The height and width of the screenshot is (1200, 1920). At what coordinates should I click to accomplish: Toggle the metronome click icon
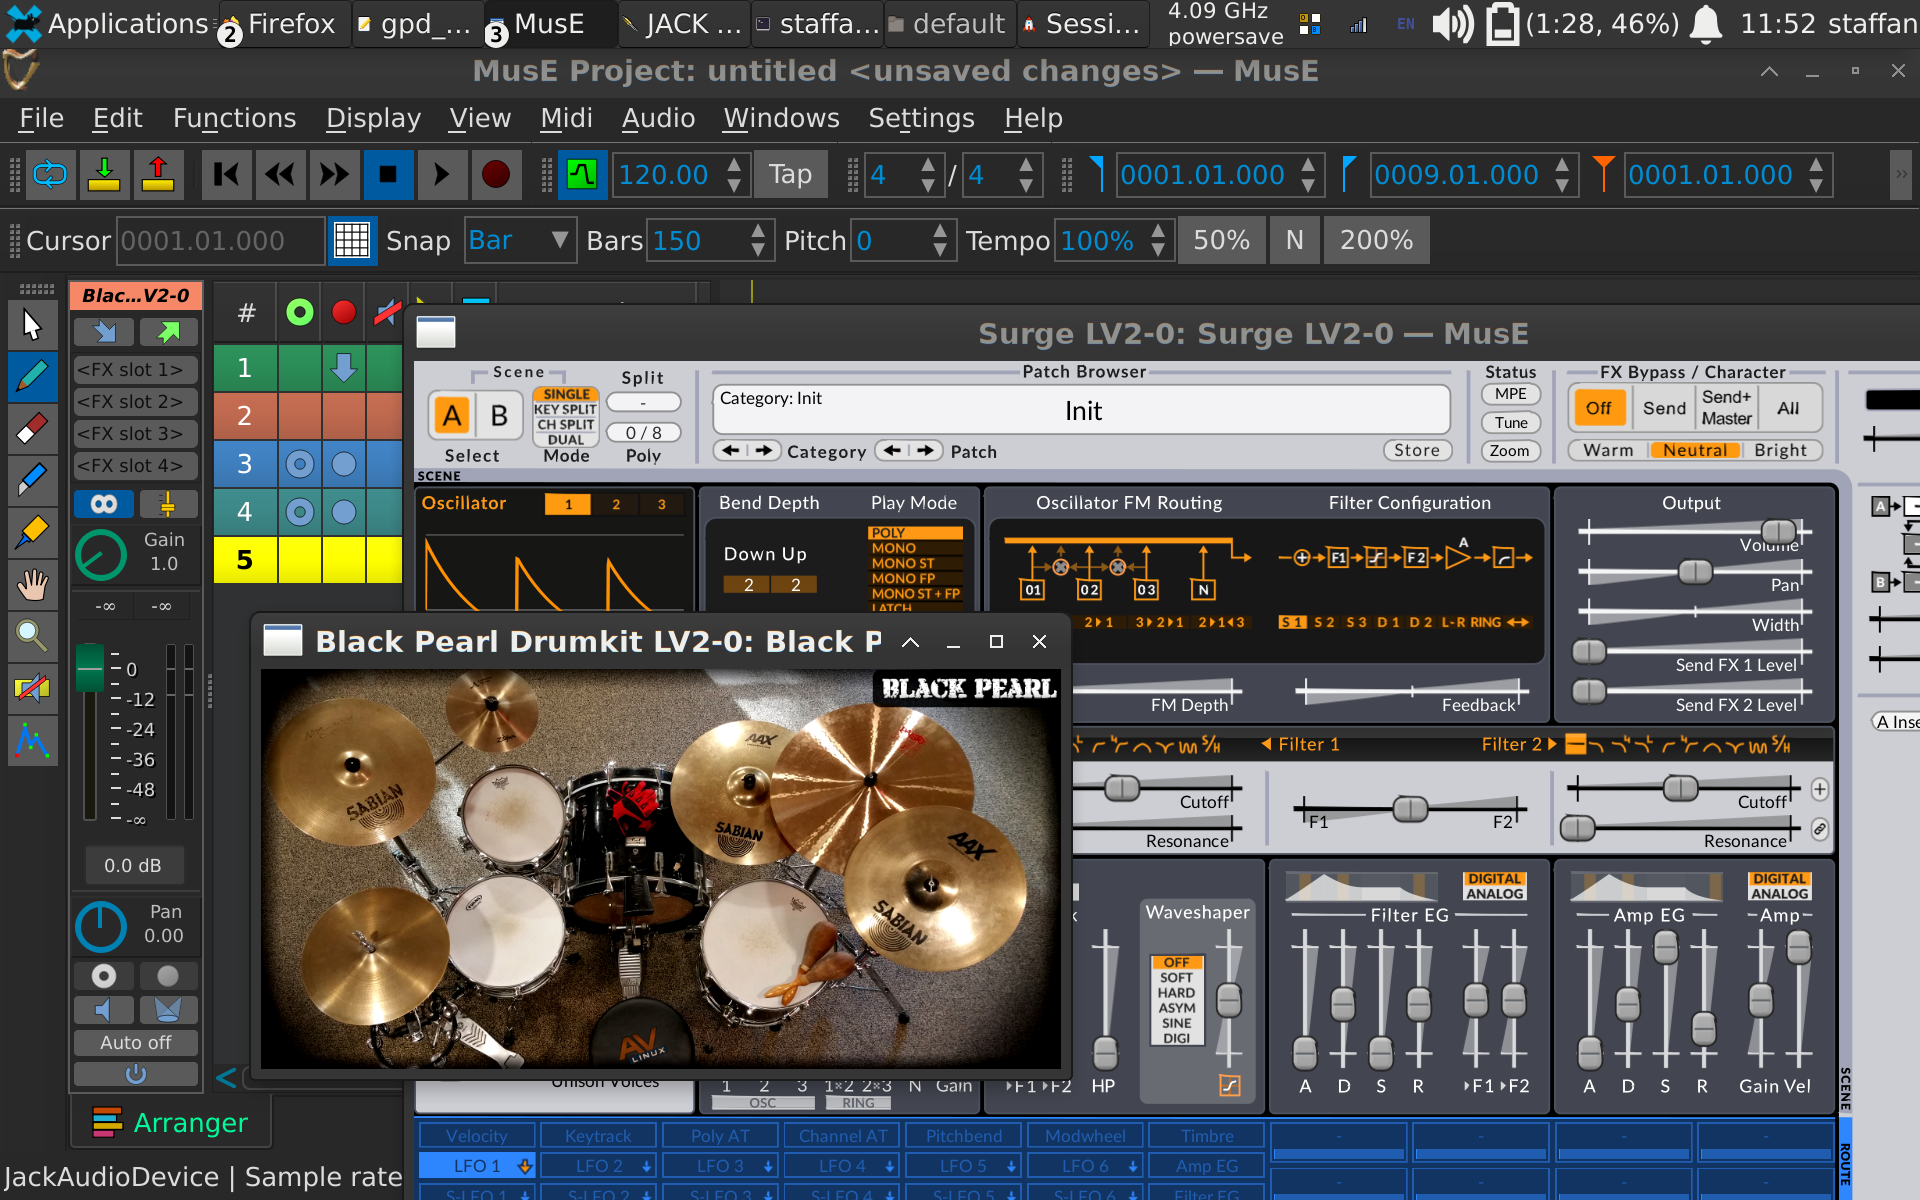[581, 175]
